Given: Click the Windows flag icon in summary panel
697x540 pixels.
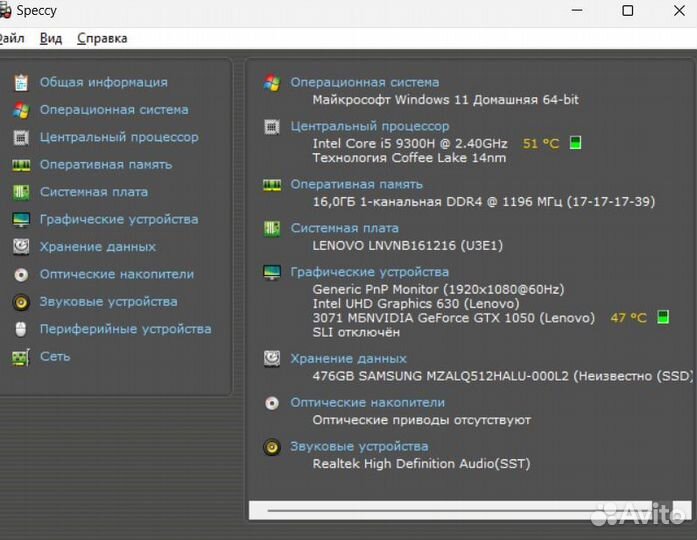Looking at the screenshot, I should pos(272,83).
